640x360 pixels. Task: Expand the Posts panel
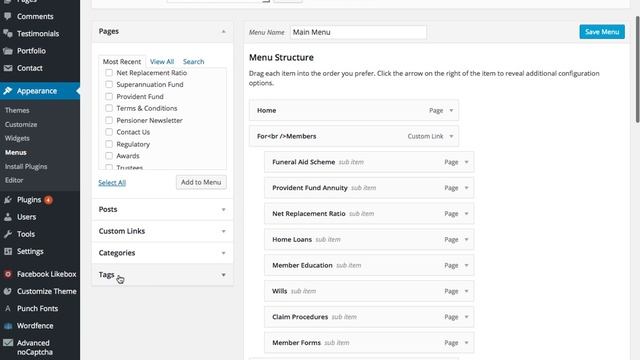162,209
